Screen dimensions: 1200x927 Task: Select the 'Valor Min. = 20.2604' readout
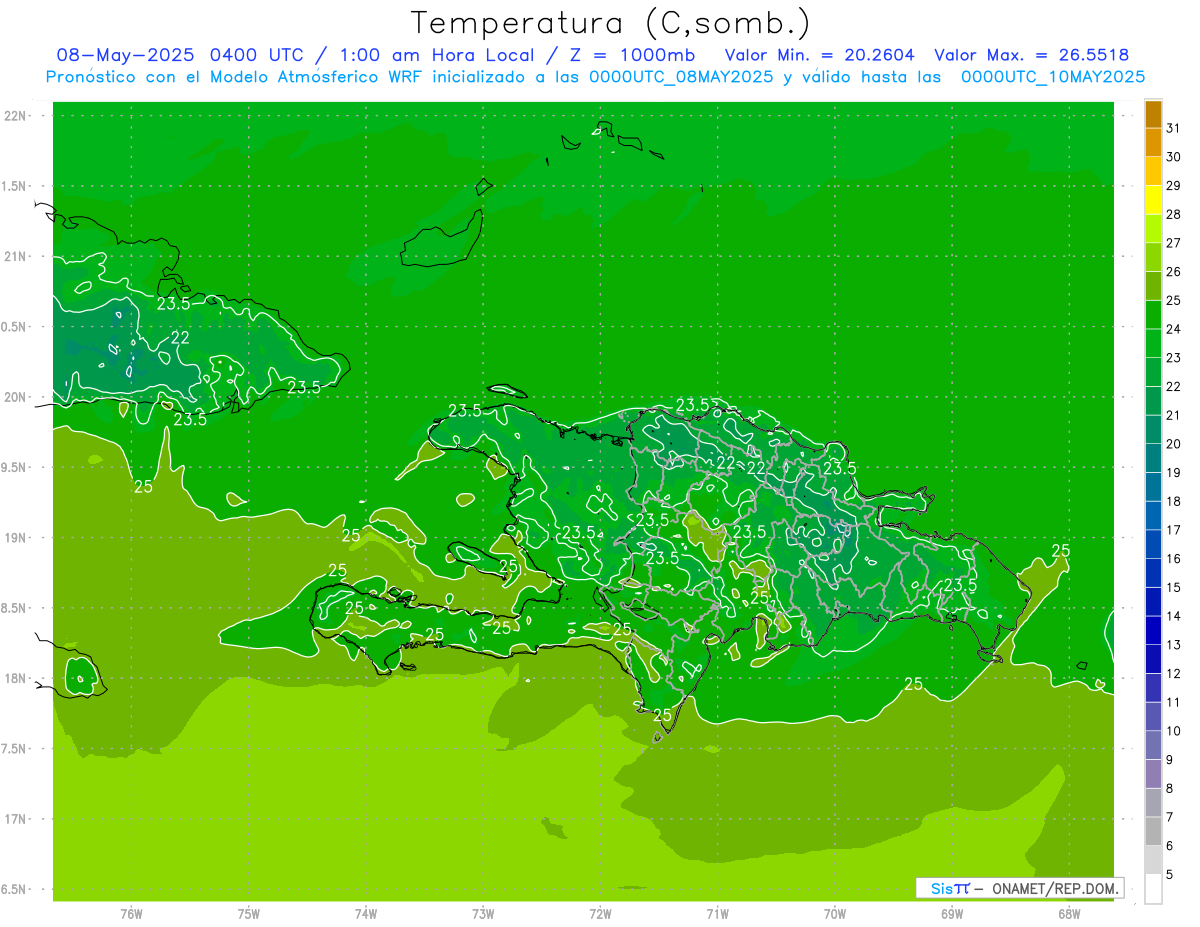(819, 55)
